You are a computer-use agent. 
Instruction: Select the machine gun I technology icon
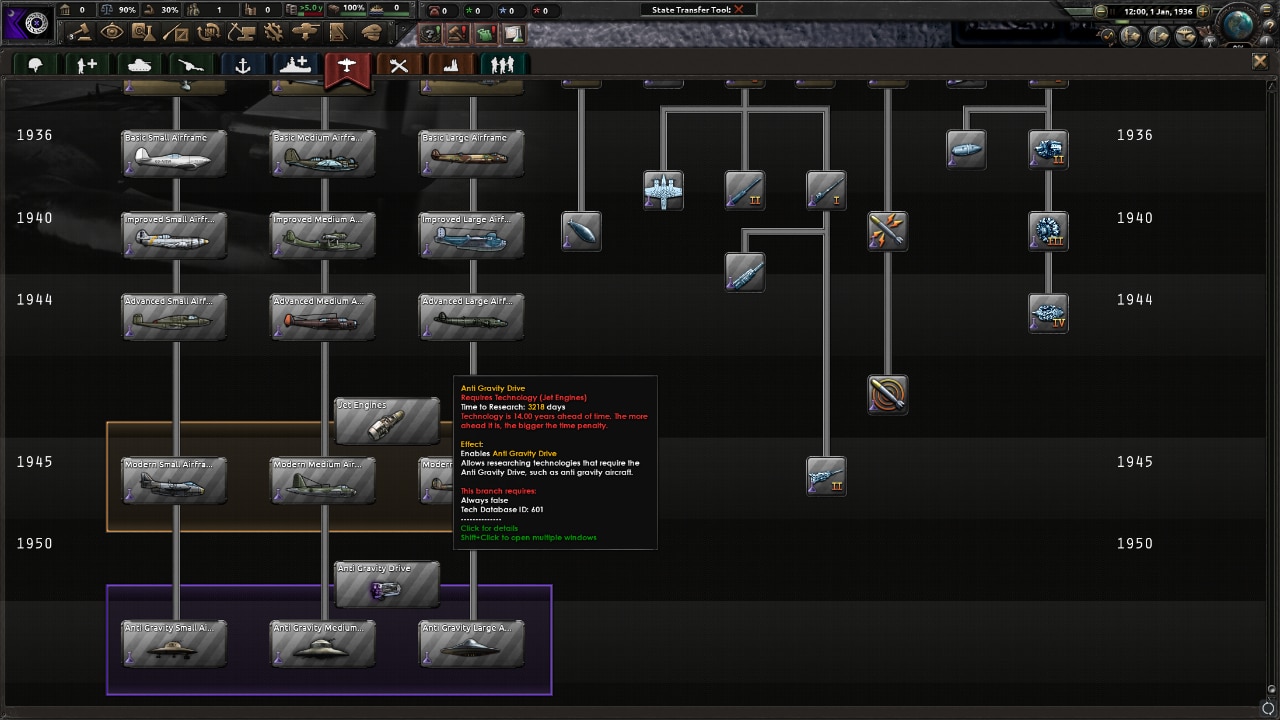(x=826, y=190)
